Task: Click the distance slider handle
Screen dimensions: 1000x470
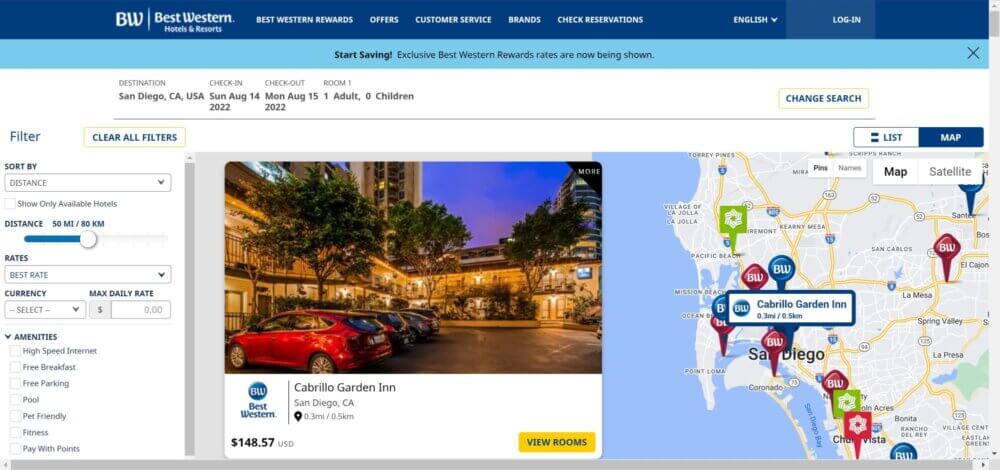Action: [88, 239]
